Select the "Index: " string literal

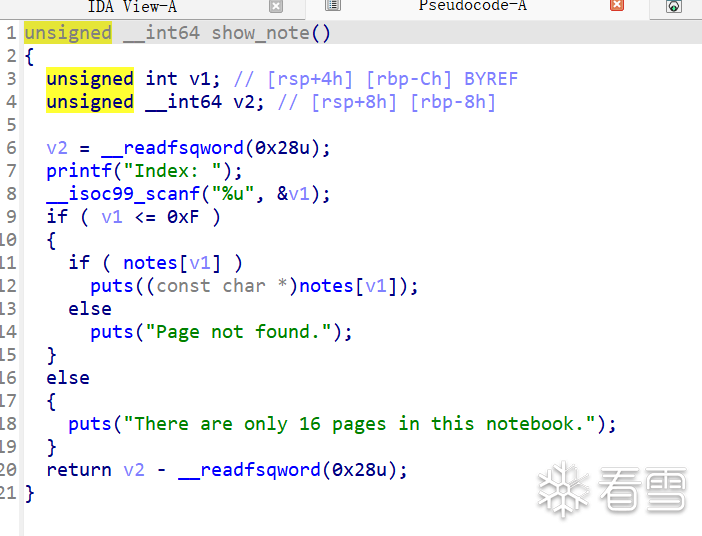tap(172, 171)
